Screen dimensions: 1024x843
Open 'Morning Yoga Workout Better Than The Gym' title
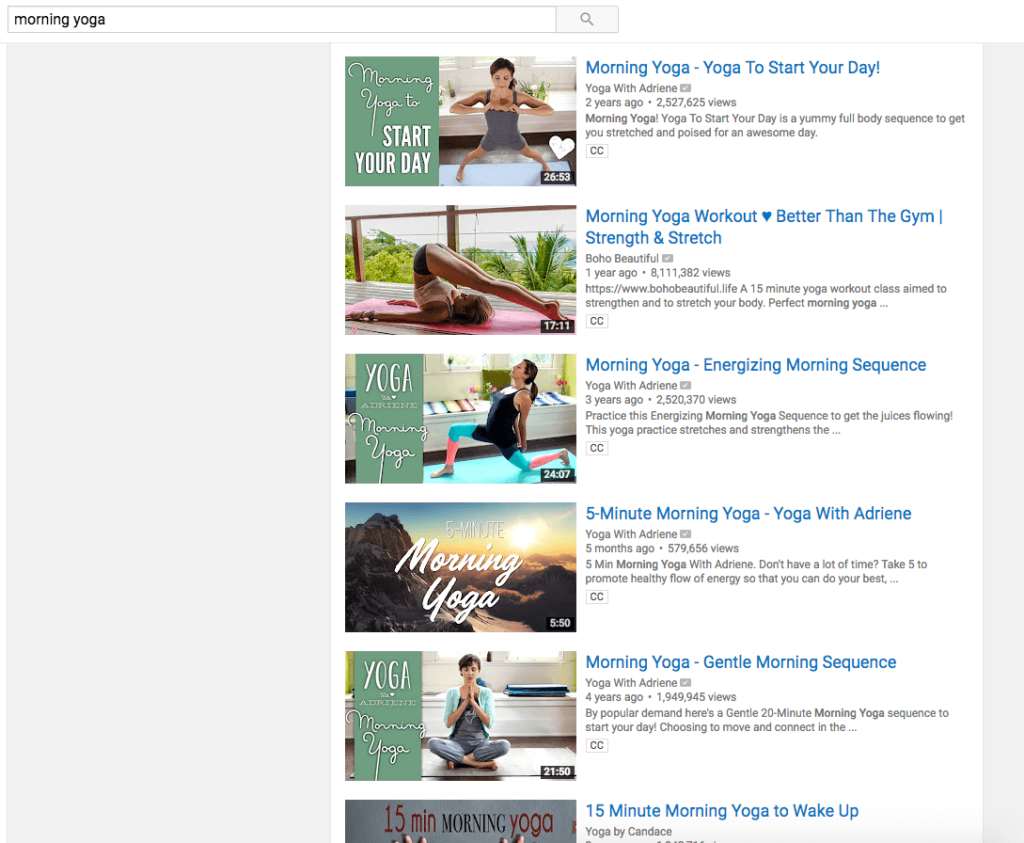[x=764, y=227]
